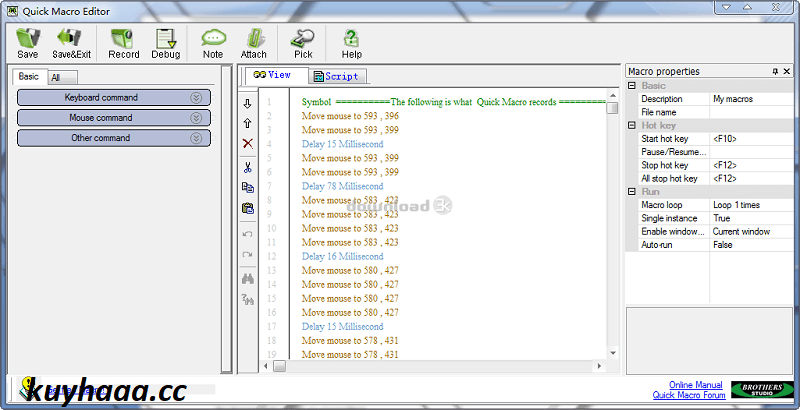Change Enable window Current window value
800x410 pixels.
[x=751, y=232]
